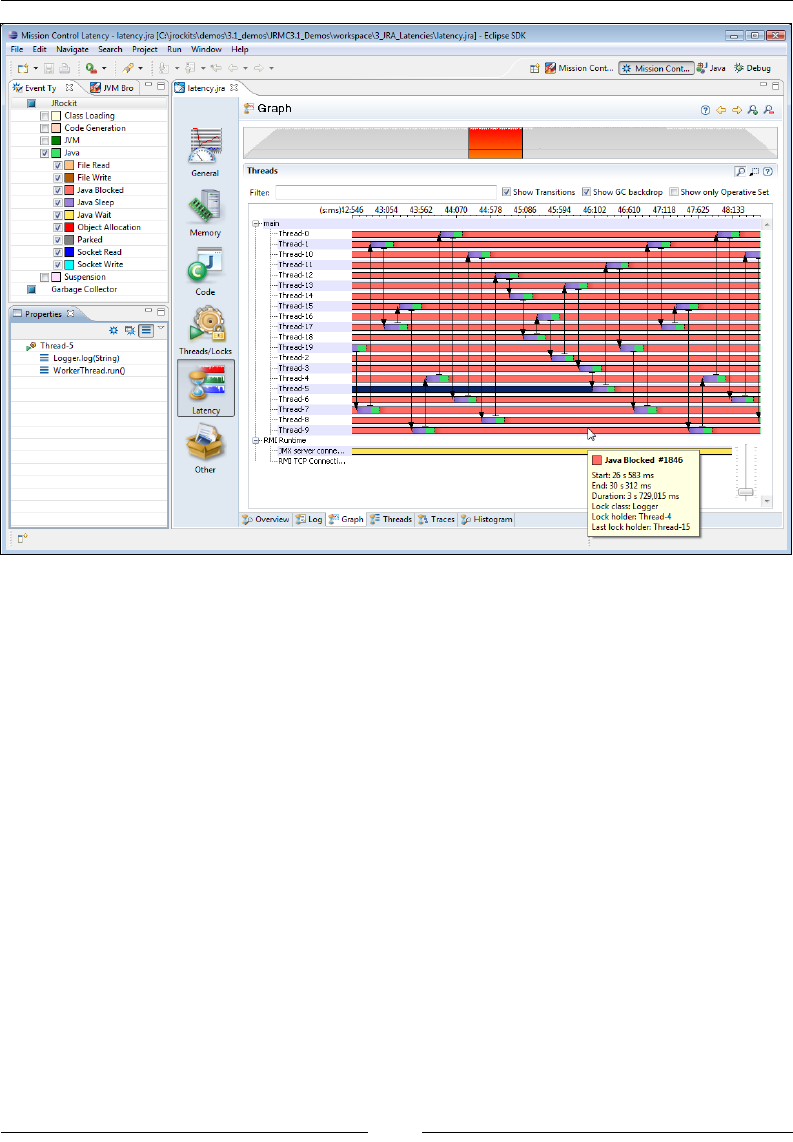Switch to the Traces tab

coord(436,519)
